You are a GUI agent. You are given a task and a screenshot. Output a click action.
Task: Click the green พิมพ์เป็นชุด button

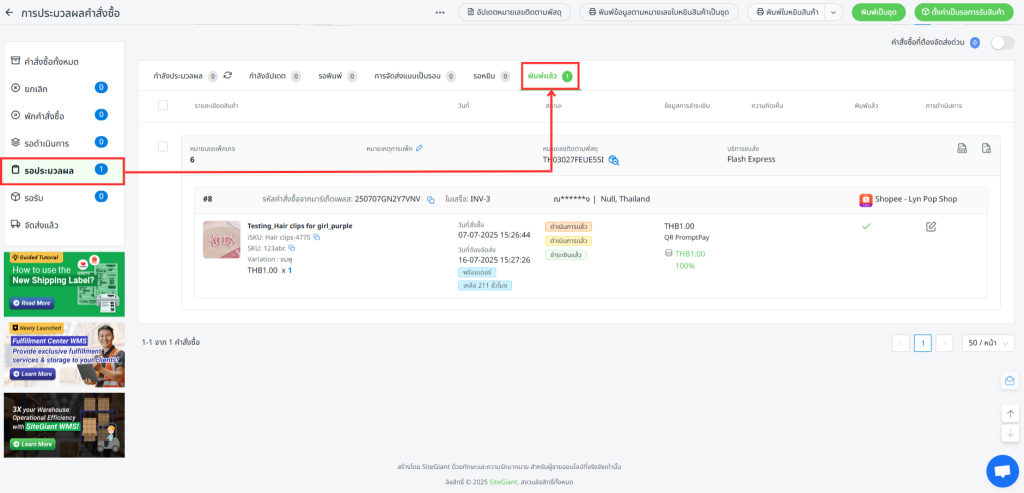click(x=879, y=12)
